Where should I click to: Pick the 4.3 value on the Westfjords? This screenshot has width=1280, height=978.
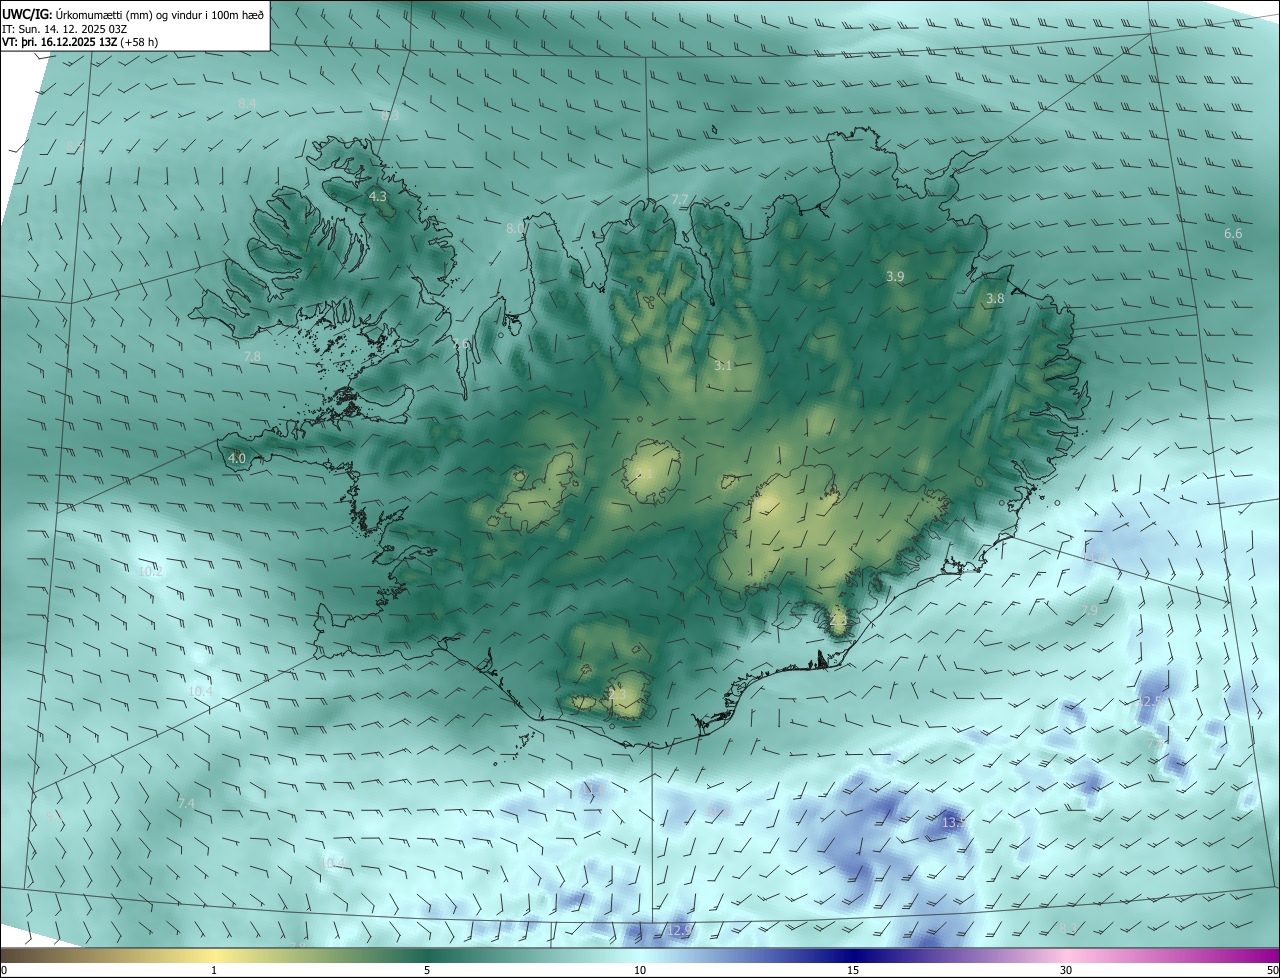tap(378, 197)
